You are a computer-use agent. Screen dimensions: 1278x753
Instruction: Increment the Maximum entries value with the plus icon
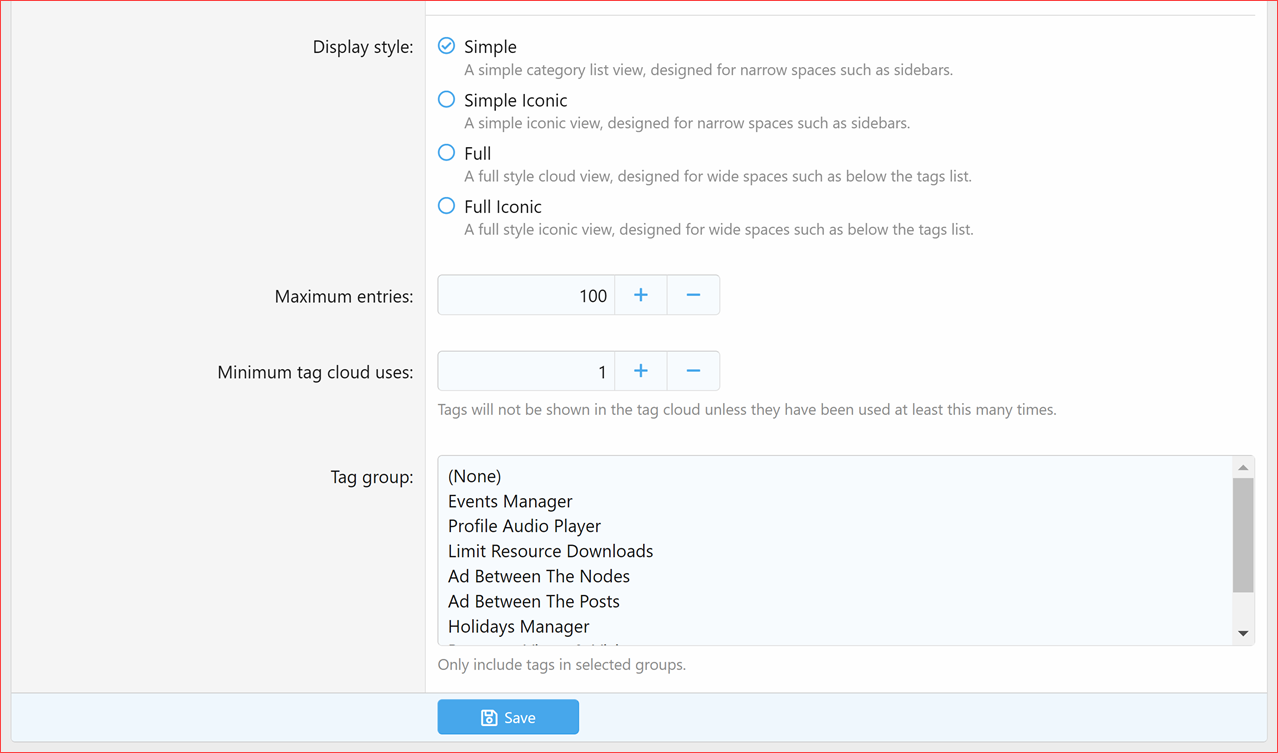pyautogui.click(x=640, y=294)
